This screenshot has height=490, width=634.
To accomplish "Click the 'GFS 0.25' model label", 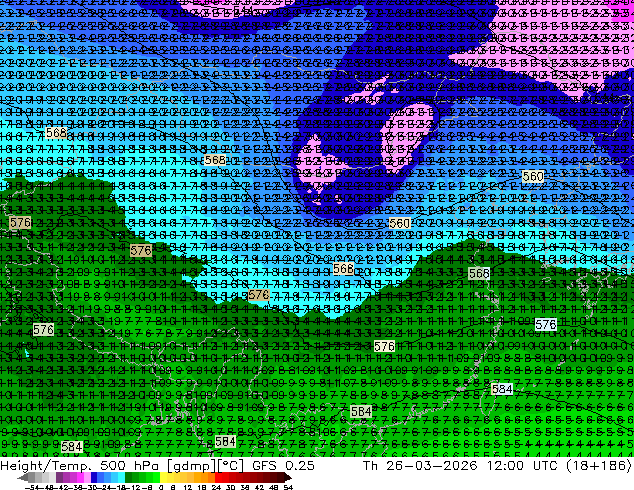I will [283, 465].
